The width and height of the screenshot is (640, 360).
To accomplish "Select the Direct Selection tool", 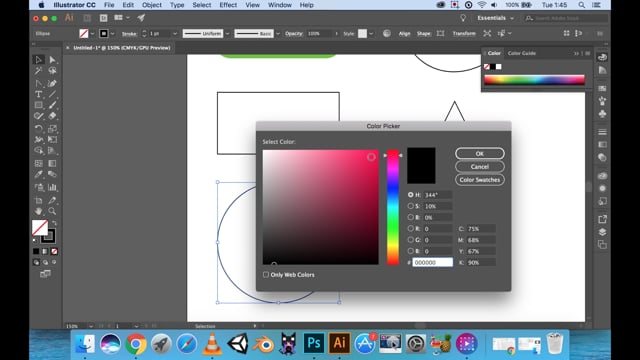I will [52, 60].
